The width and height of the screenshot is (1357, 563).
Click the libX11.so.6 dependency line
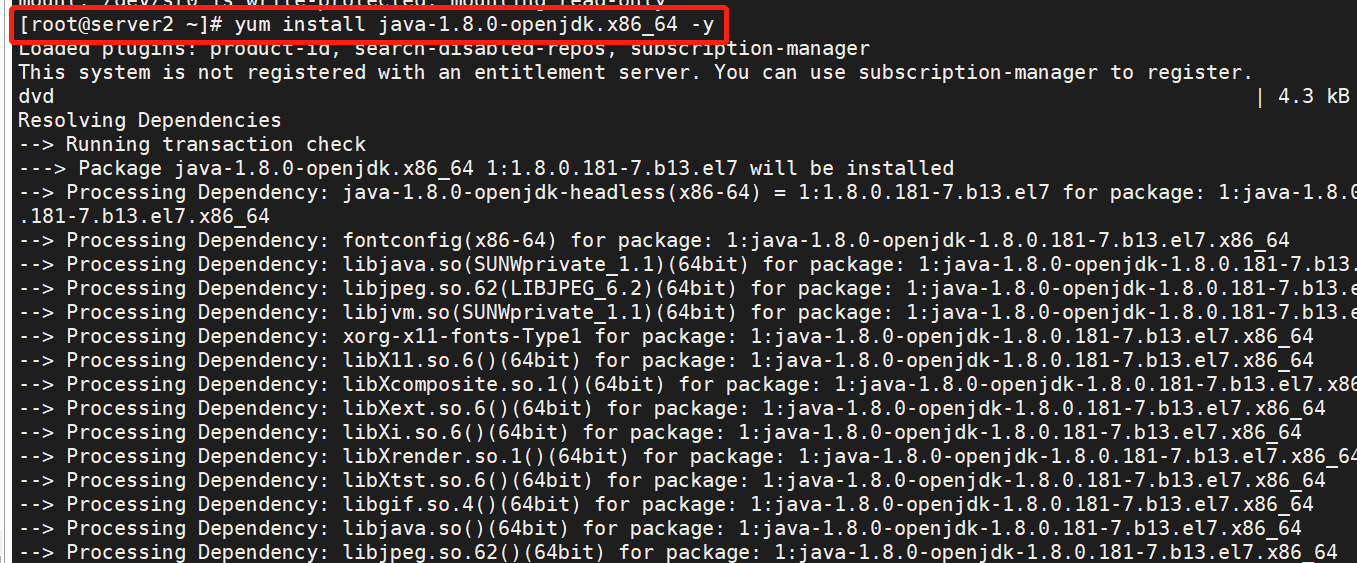tap(666, 360)
